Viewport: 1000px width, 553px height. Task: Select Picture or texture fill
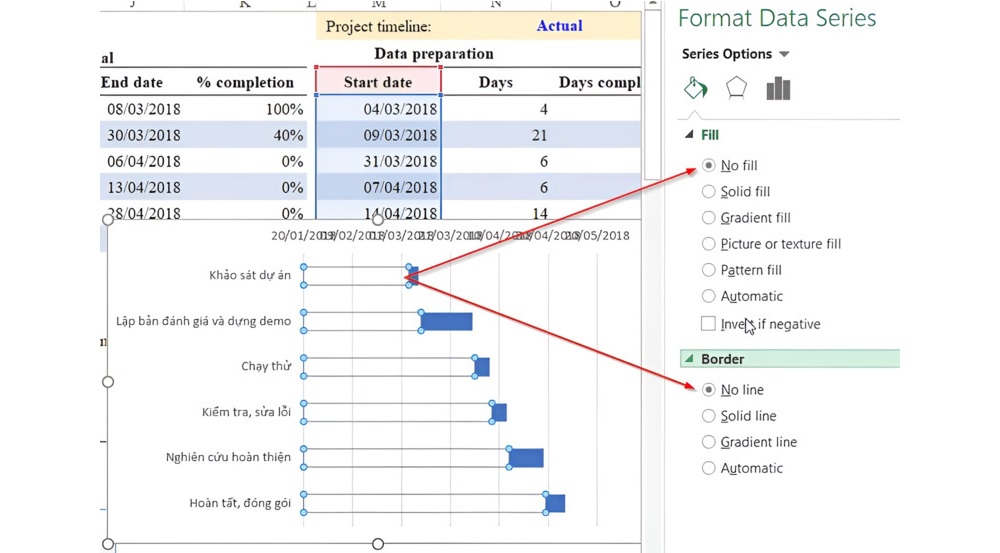click(x=708, y=243)
